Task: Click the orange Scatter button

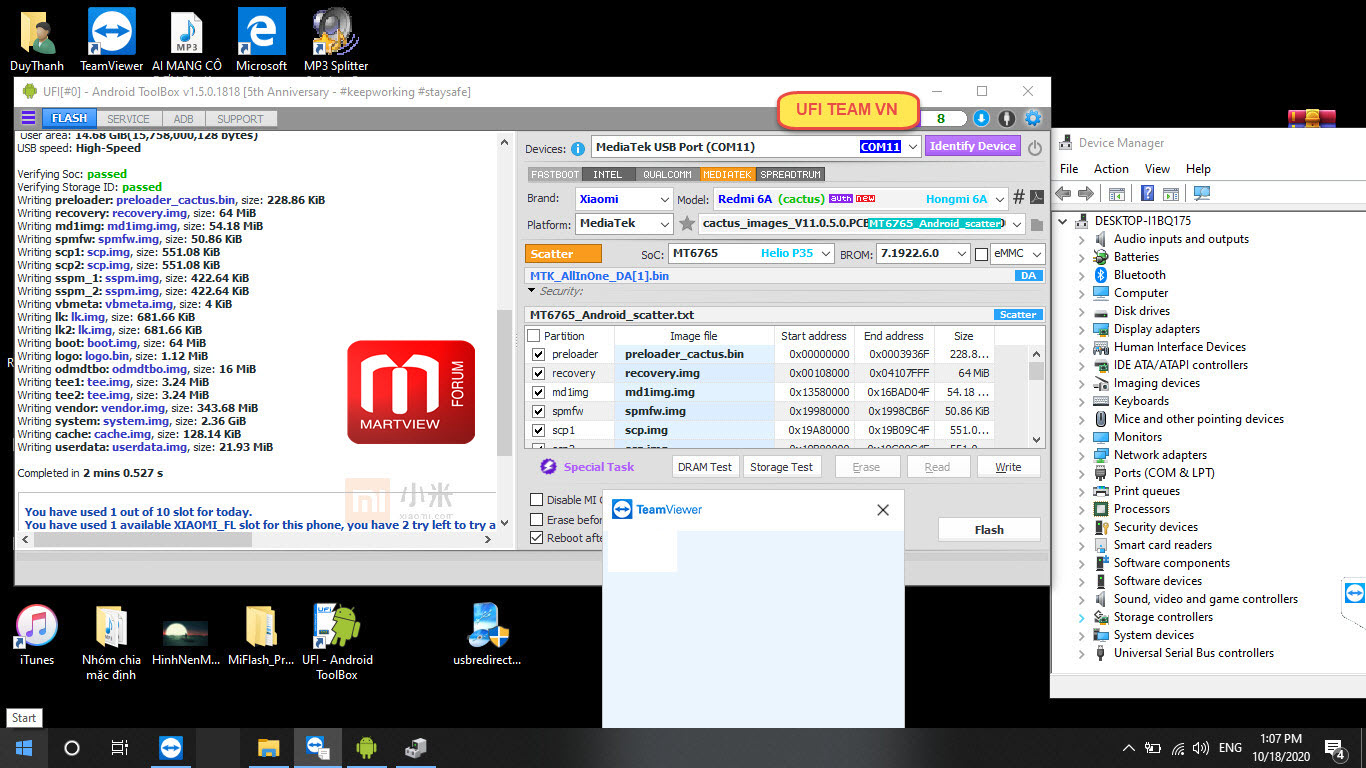Action: click(563, 254)
